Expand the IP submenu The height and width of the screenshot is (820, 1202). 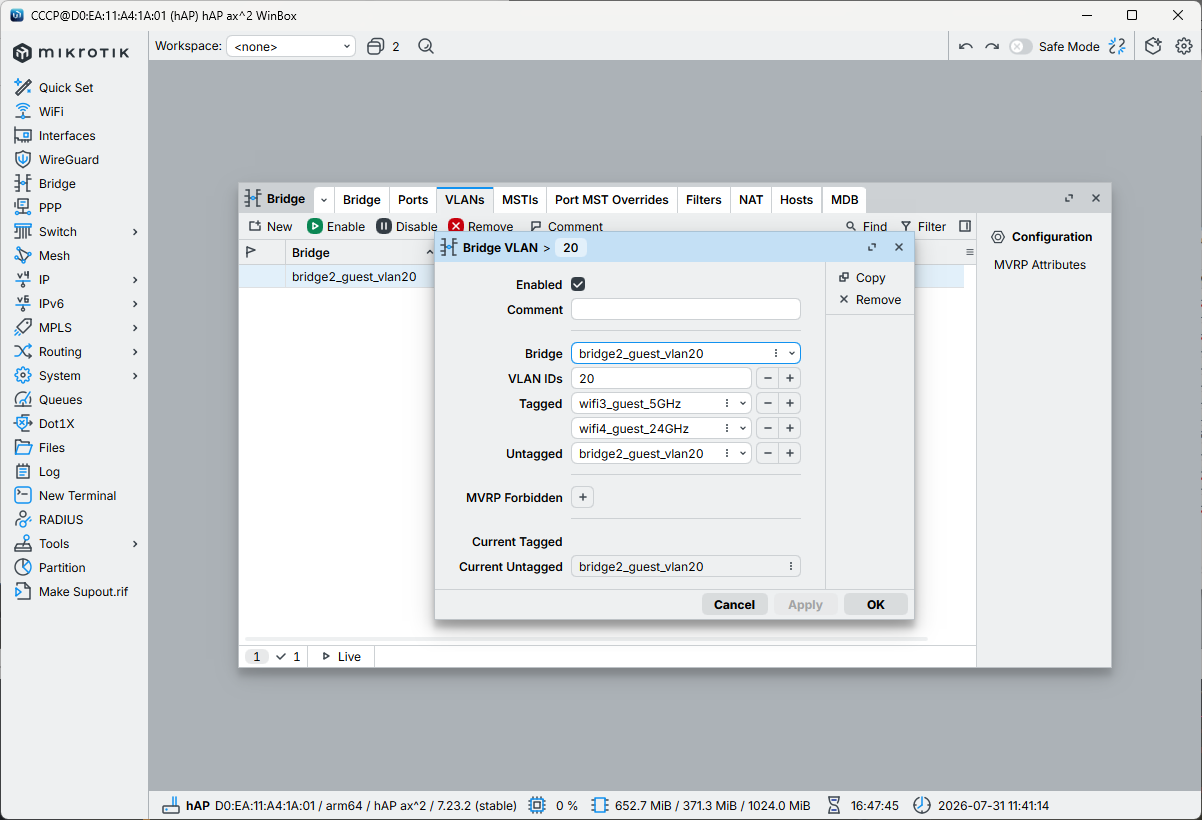[x=135, y=280]
